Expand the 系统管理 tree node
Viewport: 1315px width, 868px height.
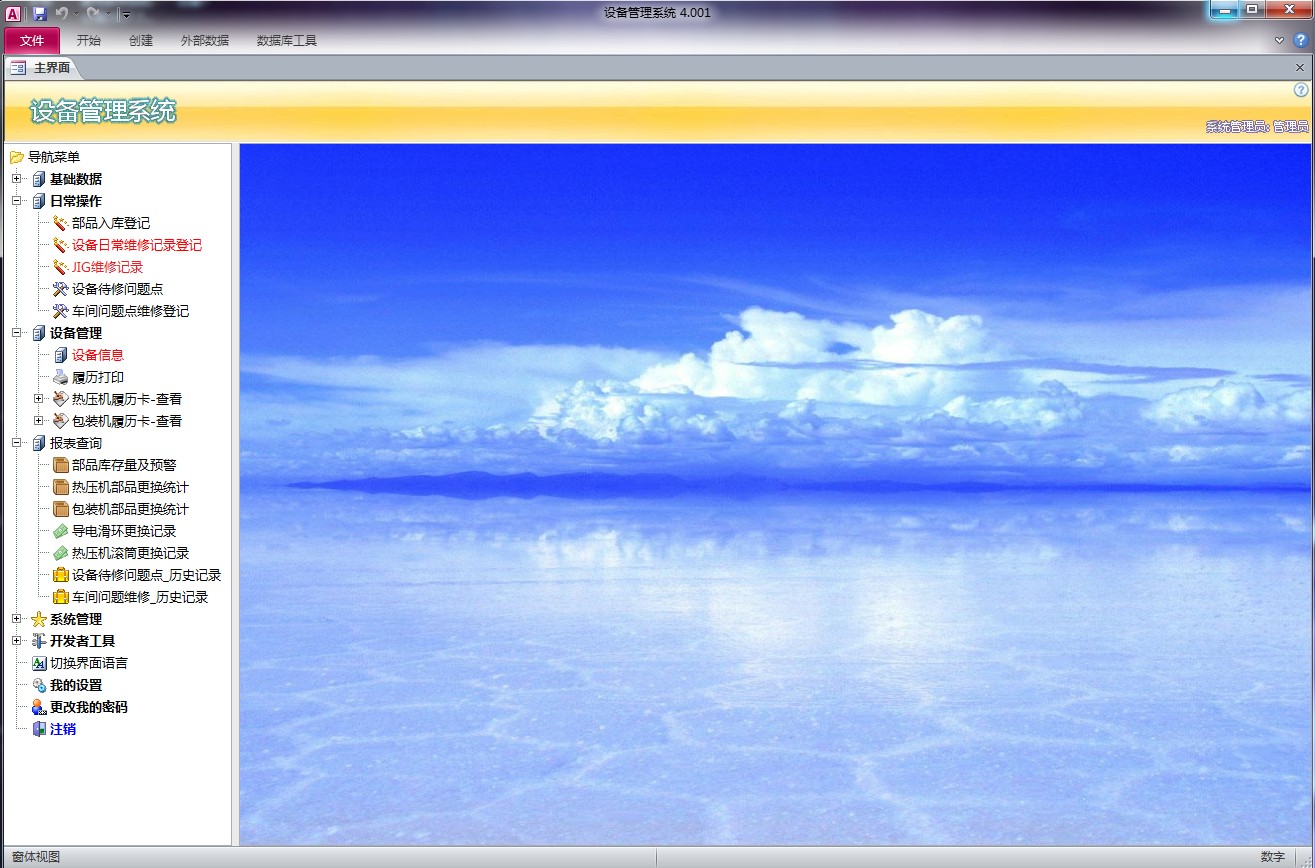coord(16,619)
